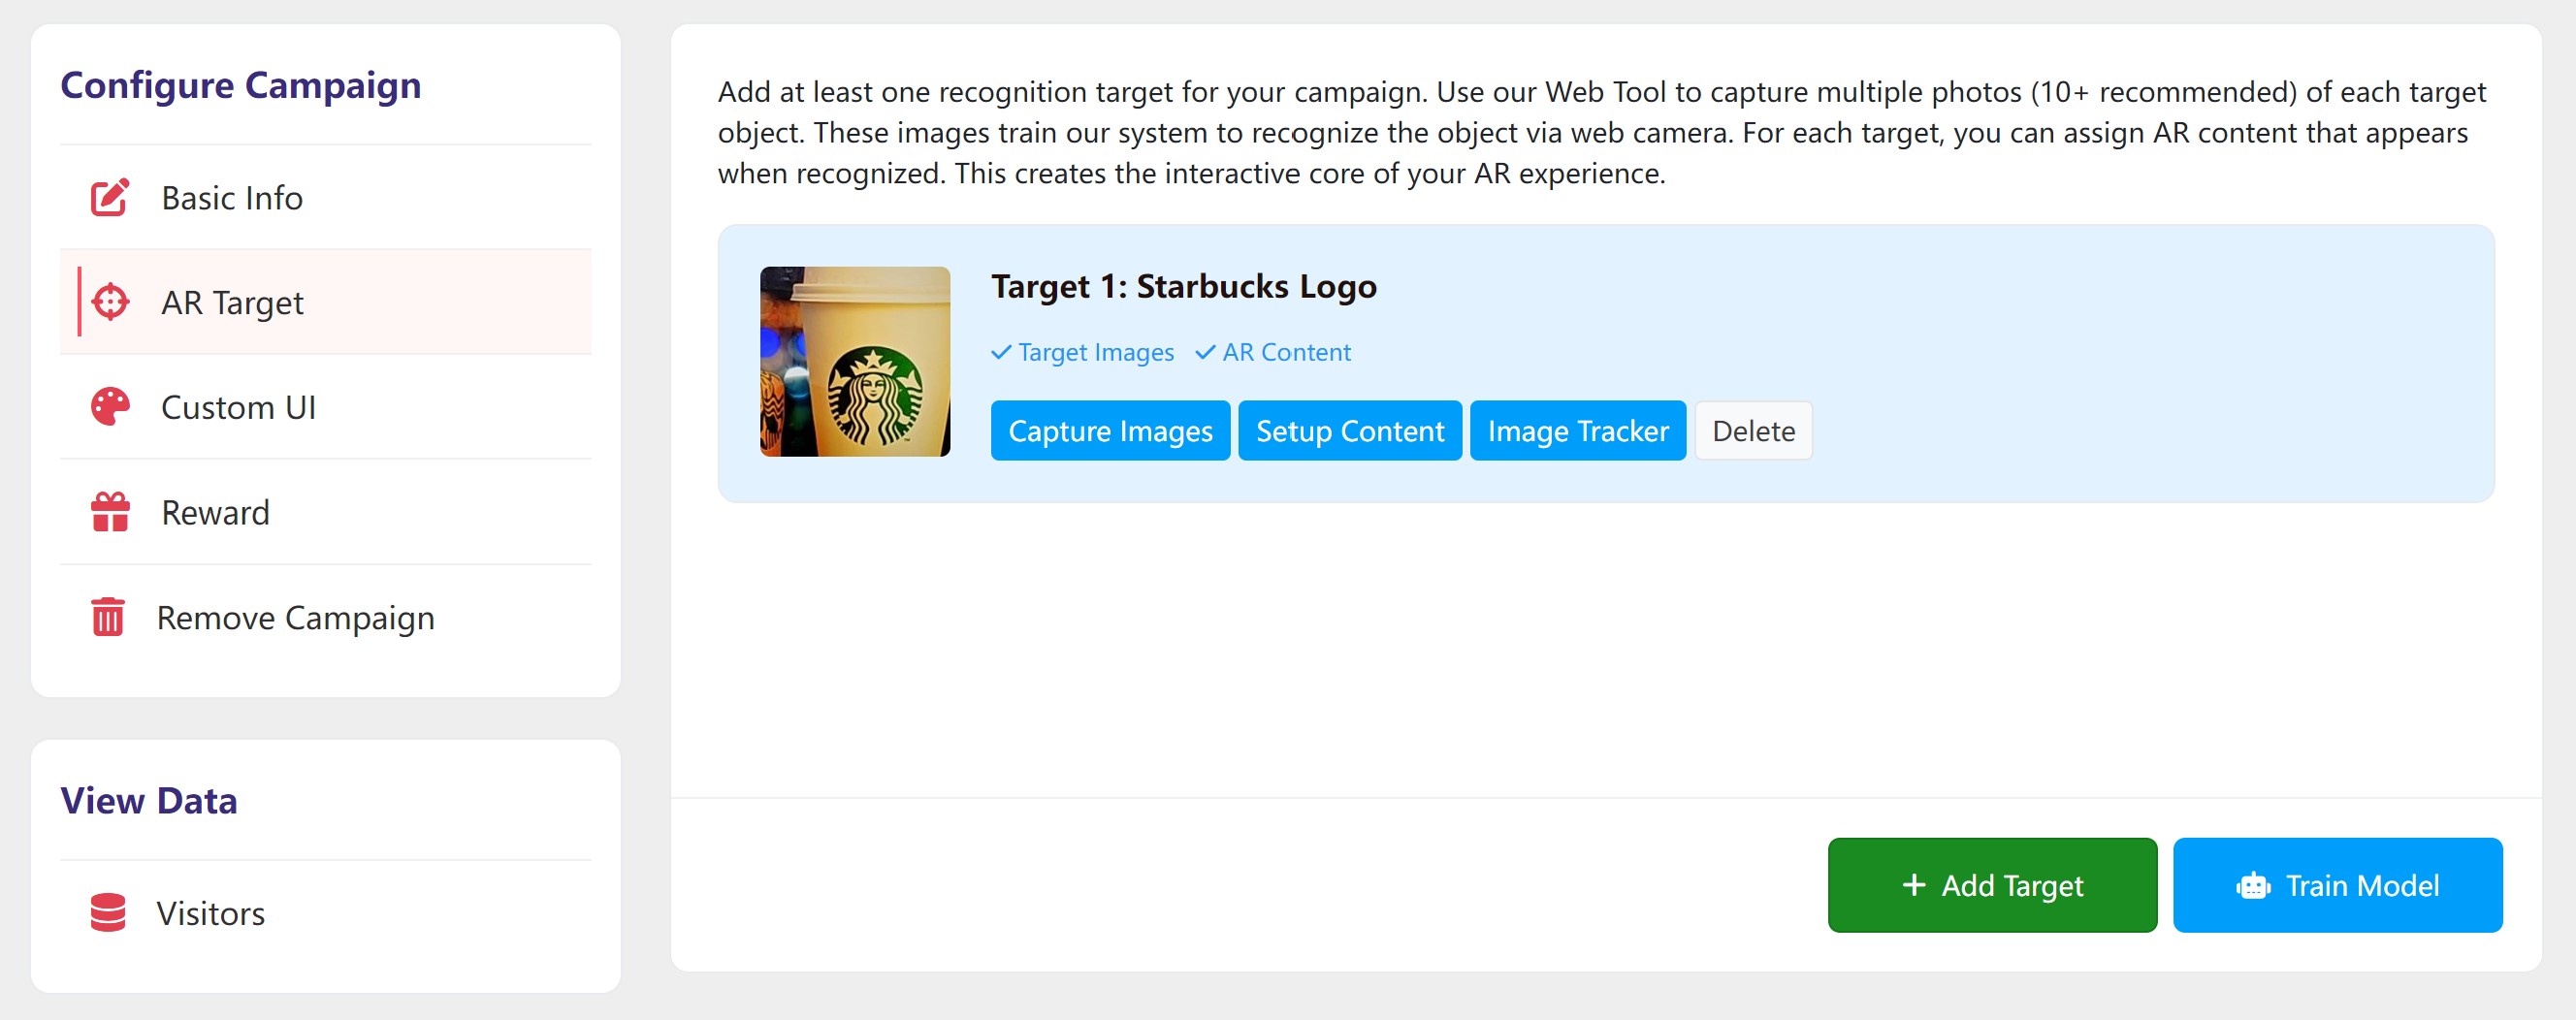
Task: Open the Reward configuration
Action: pos(326,513)
